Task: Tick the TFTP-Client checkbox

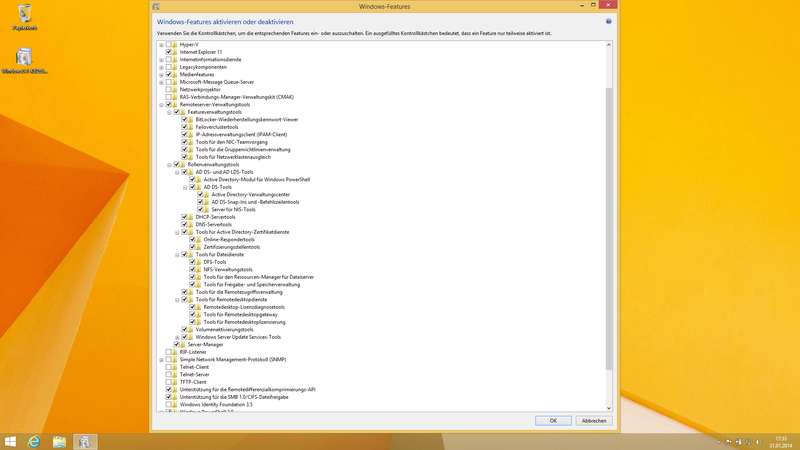Action: 168,382
